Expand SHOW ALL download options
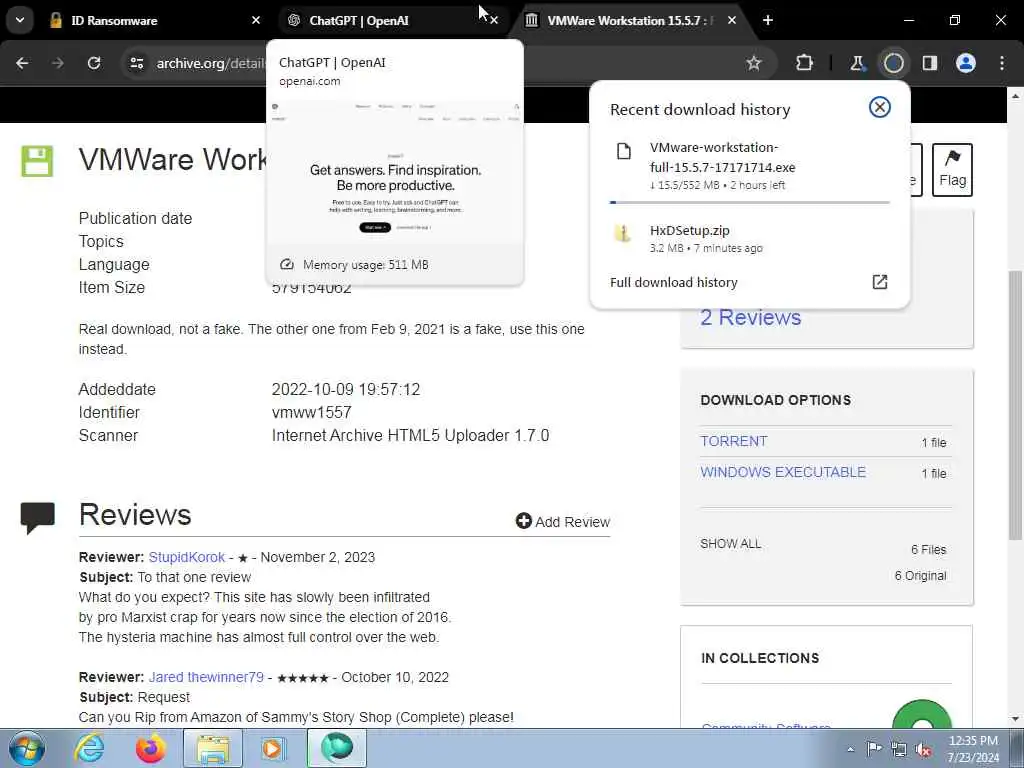Image resolution: width=1024 pixels, height=768 pixels. (x=730, y=543)
